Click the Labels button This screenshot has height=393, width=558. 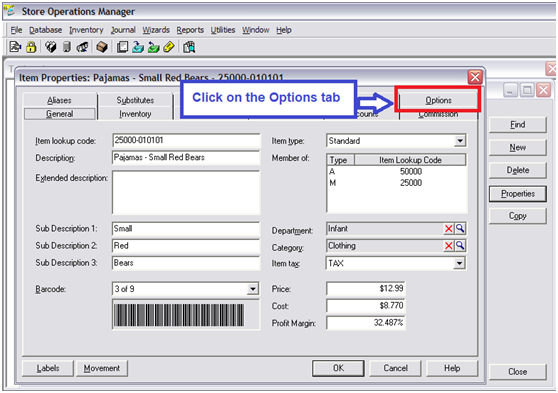(48, 368)
